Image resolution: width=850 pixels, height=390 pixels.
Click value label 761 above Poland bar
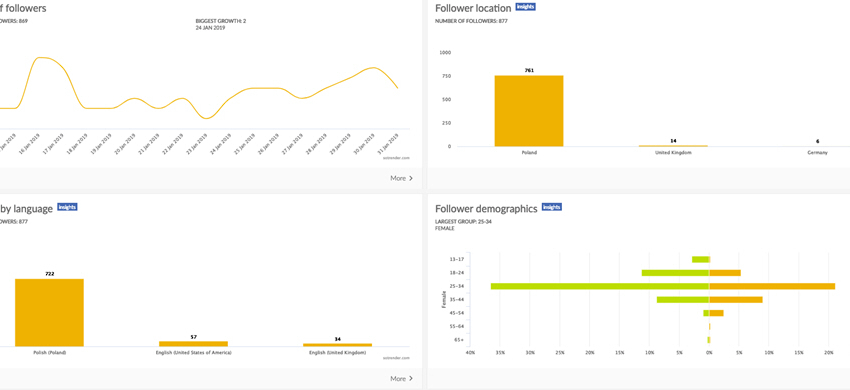point(529,71)
